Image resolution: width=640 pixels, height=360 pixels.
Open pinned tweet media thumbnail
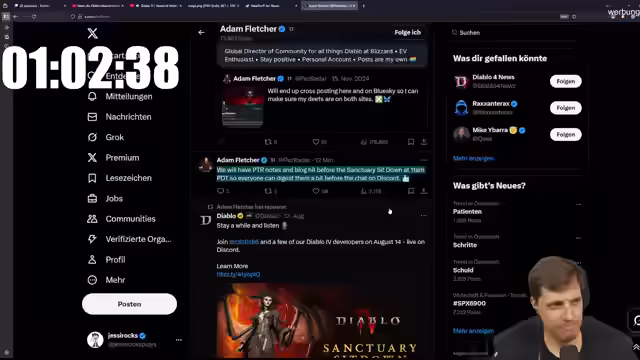(243, 107)
